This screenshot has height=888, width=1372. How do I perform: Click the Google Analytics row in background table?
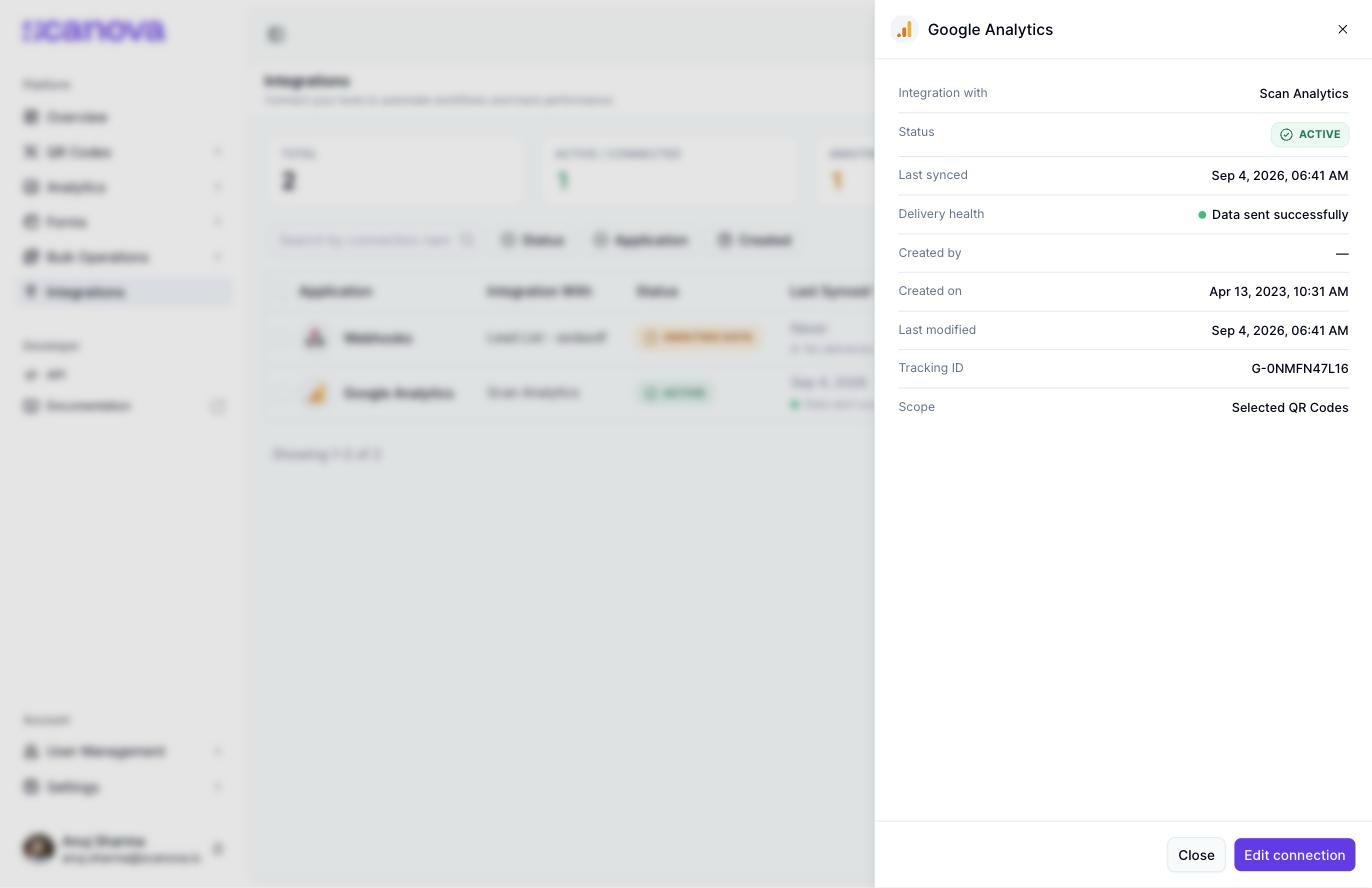570,393
